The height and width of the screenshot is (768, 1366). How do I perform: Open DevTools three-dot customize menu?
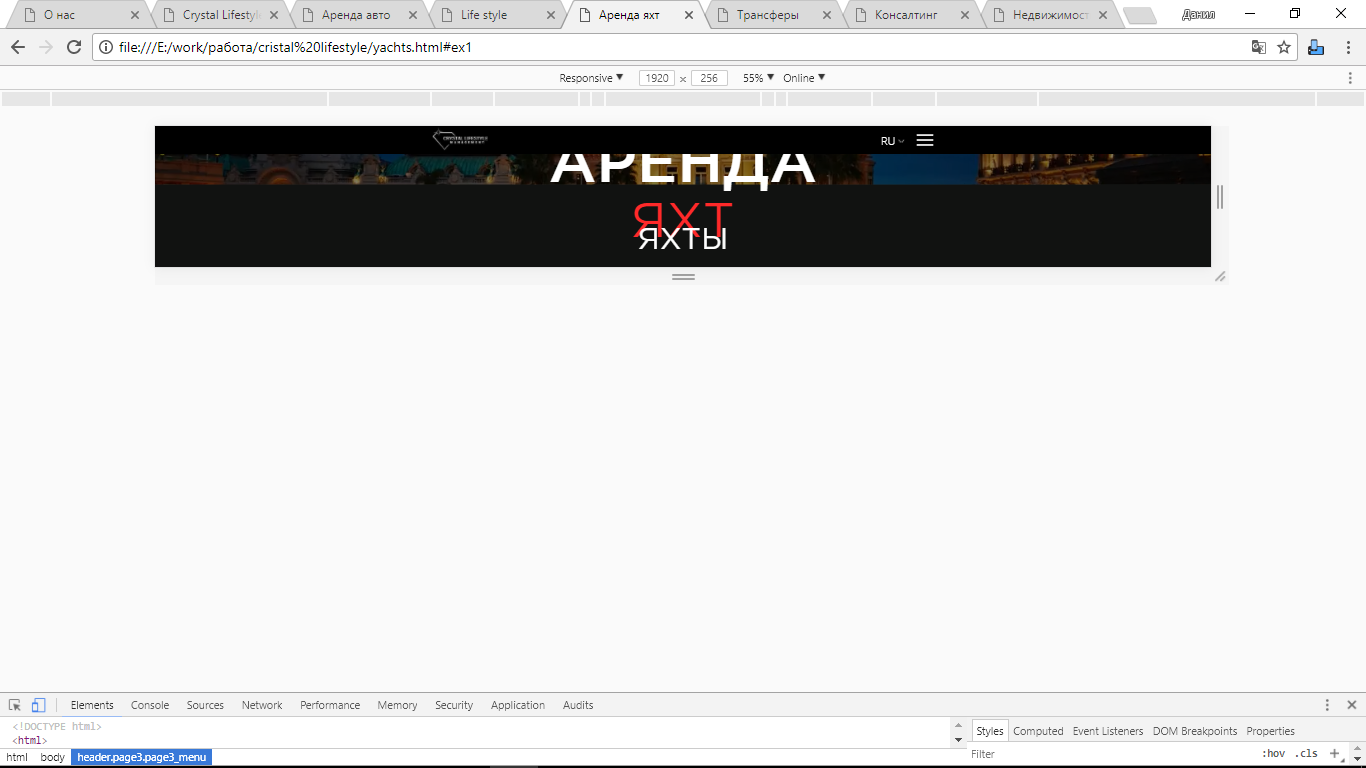(1327, 705)
